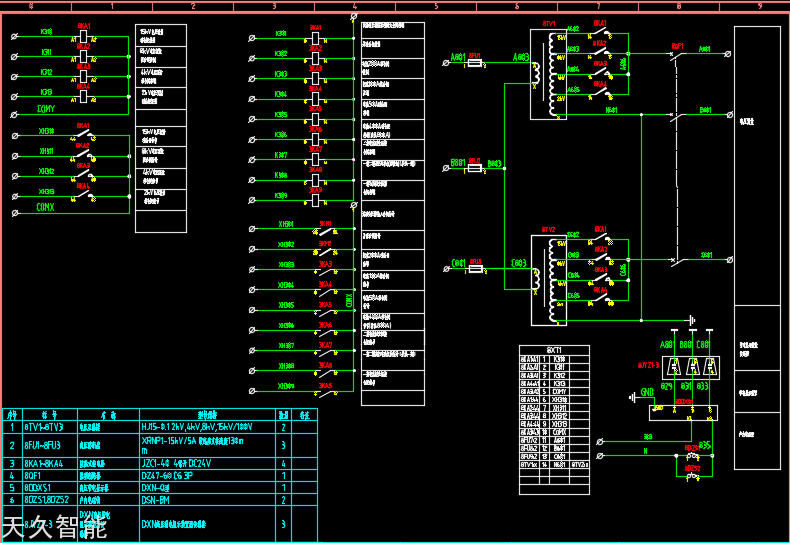Click the 天久智能 watermark text
This screenshot has width=790, height=543.
pyautogui.click(x=55, y=528)
